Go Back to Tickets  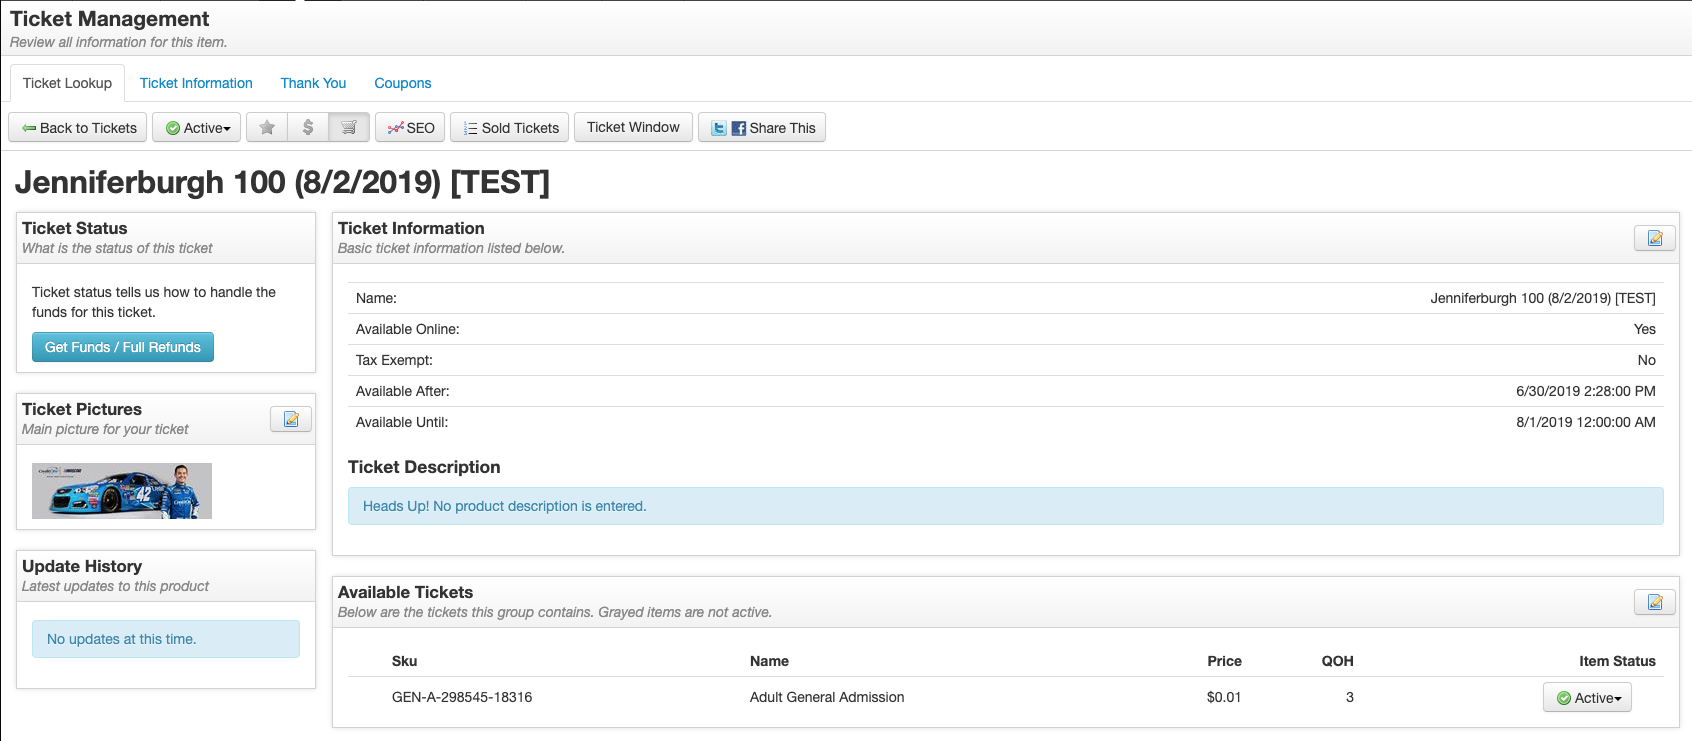click(x=78, y=128)
